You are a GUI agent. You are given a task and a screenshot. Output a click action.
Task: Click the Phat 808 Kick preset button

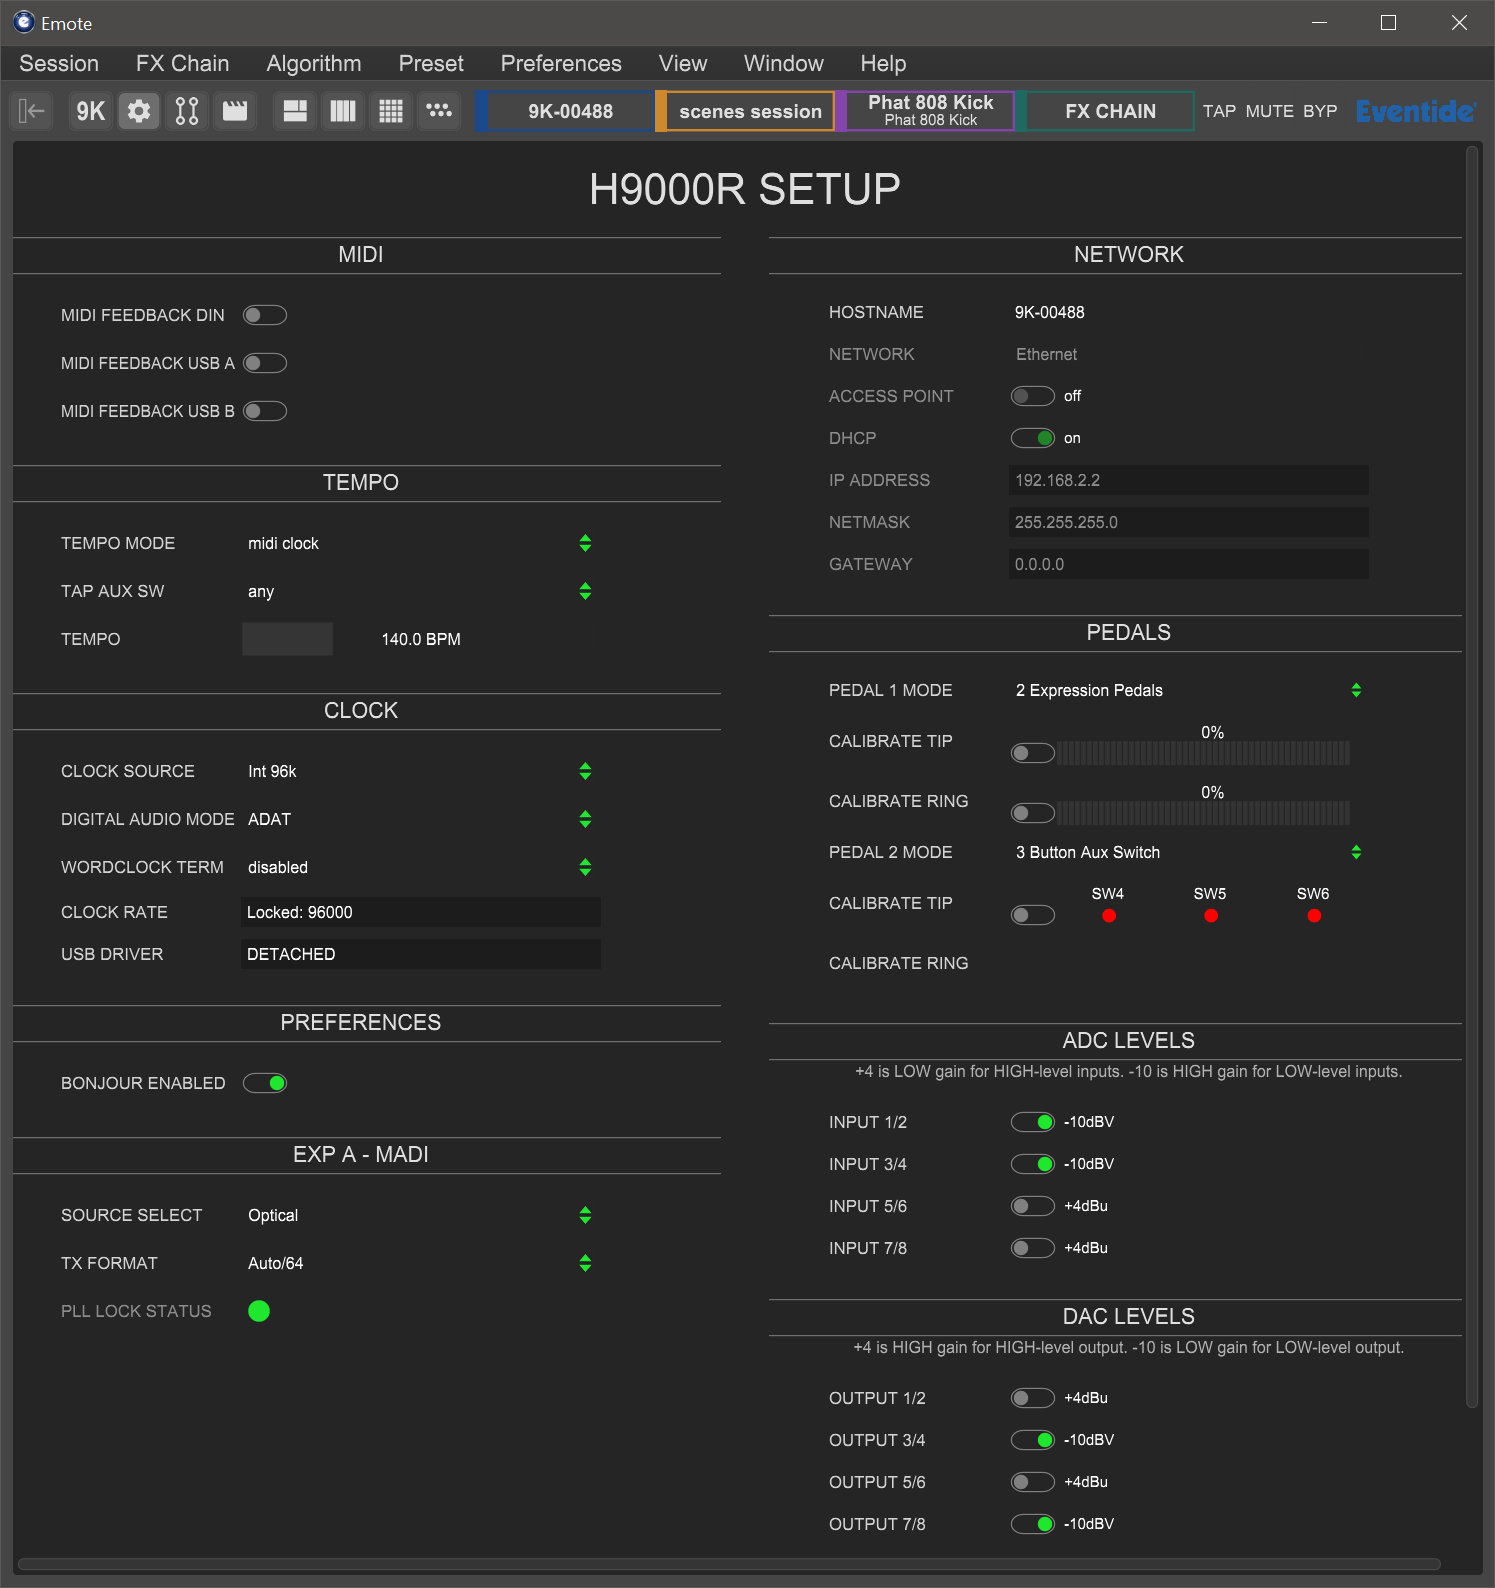coord(926,111)
